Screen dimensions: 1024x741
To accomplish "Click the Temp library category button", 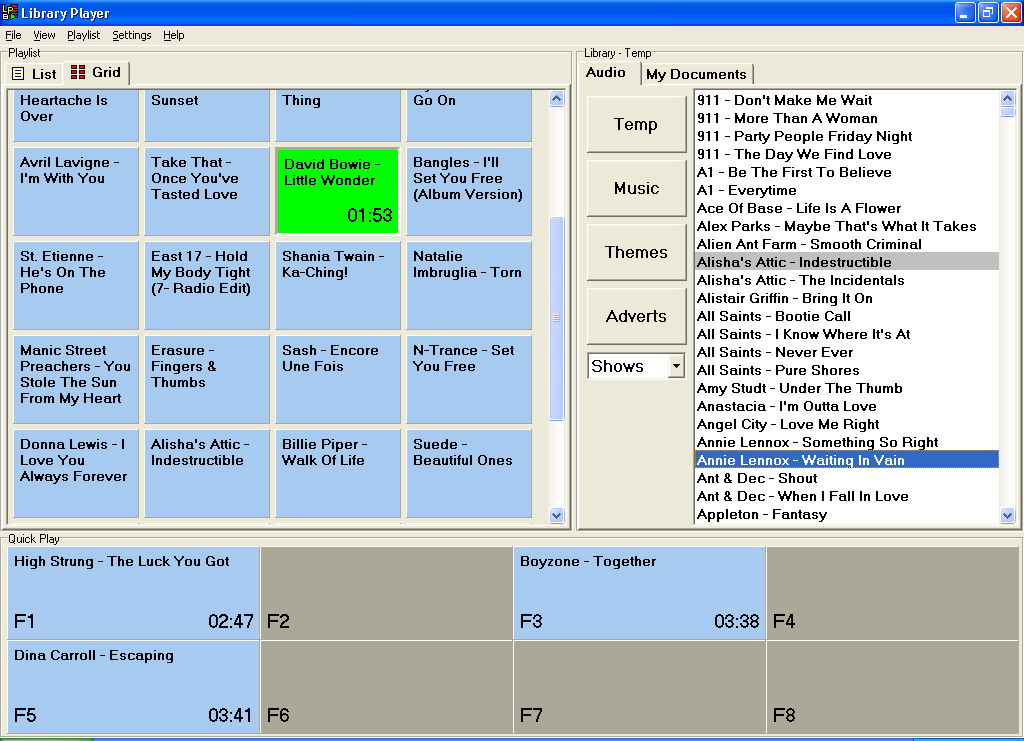I will (636, 124).
